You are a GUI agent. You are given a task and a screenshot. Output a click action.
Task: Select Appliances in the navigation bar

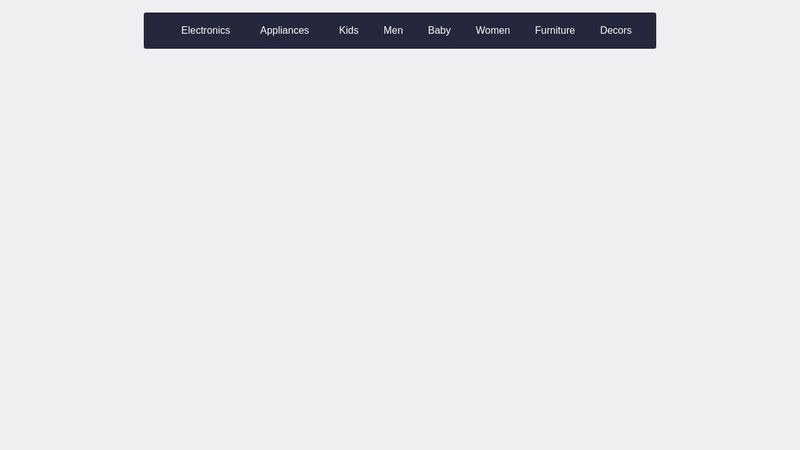tap(284, 31)
